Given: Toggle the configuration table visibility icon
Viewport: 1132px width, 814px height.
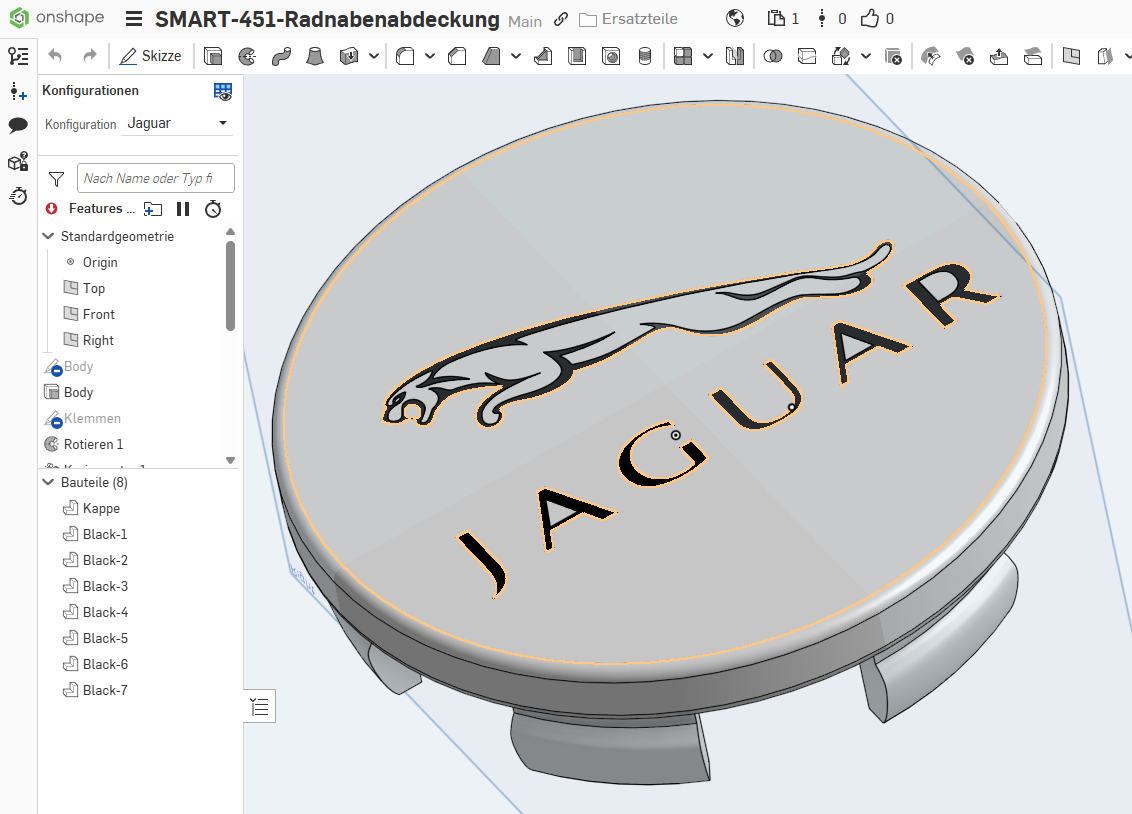Looking at the screenshot, I should click(x=223, y=92).
